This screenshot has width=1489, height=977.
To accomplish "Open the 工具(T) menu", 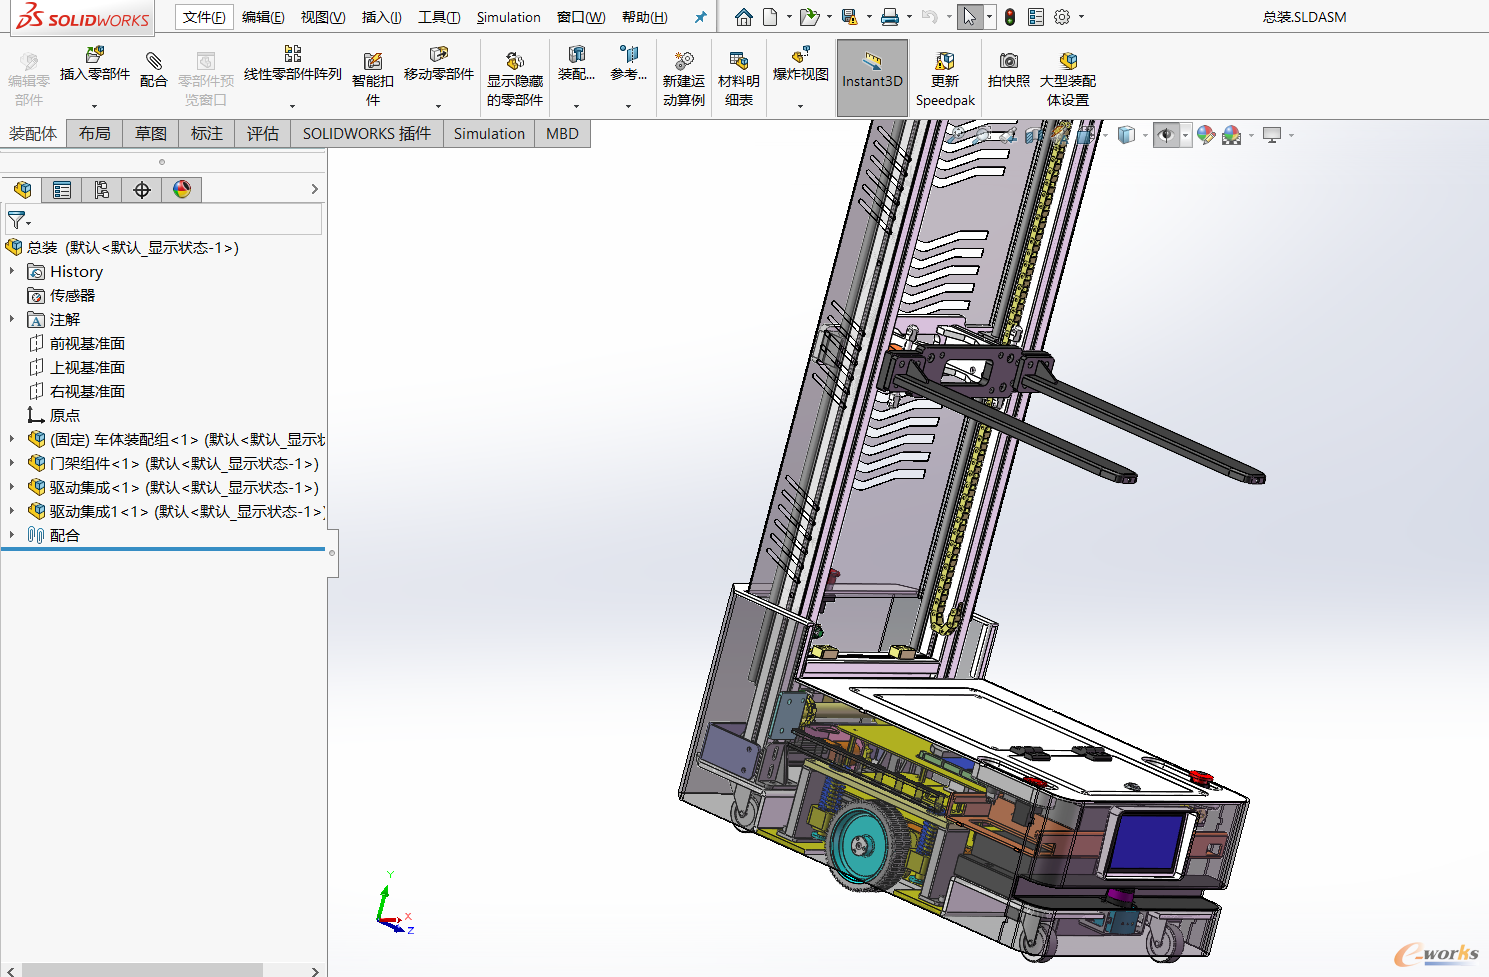I will click(439, 17).
